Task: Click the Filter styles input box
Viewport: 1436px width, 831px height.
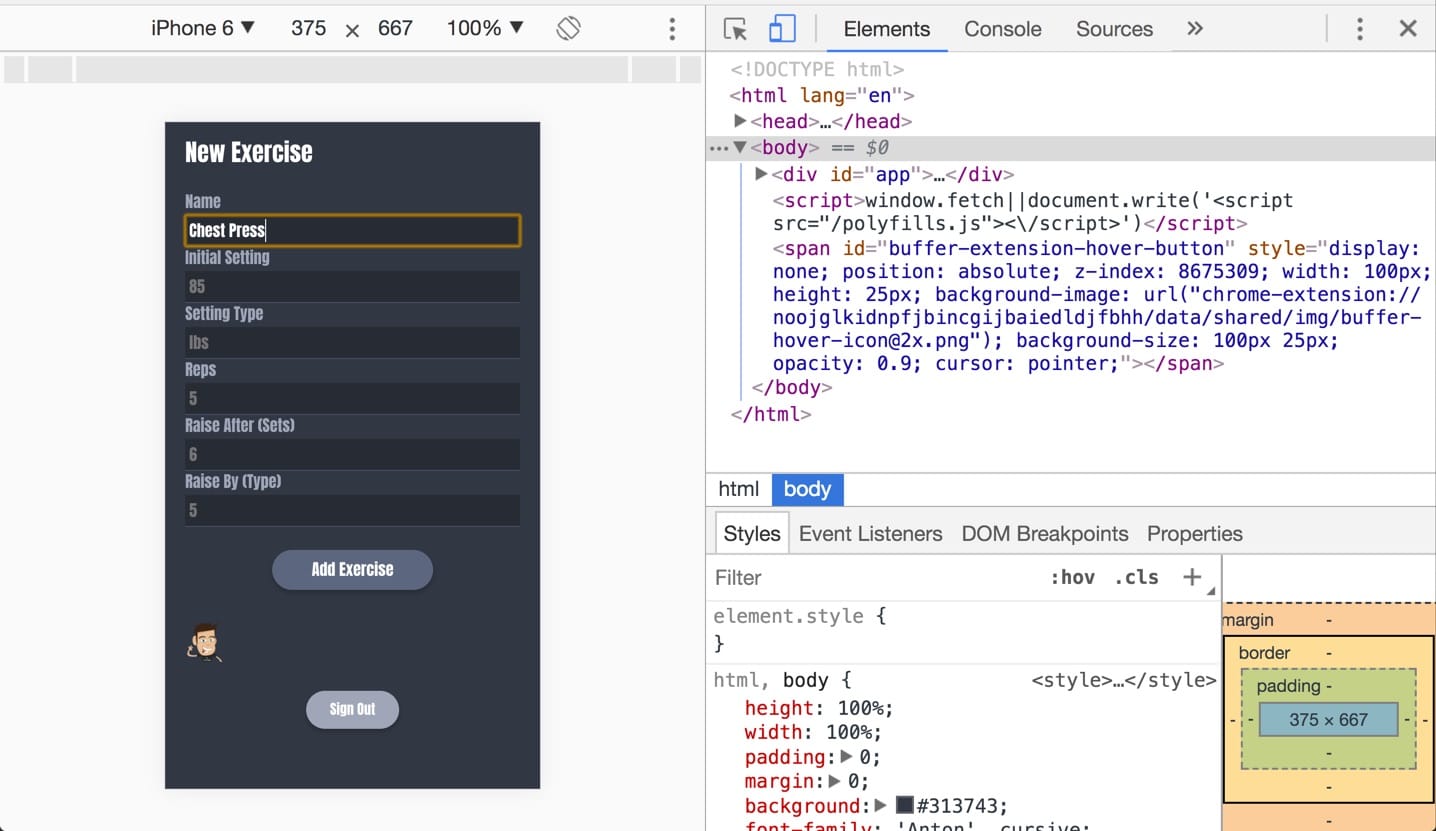Action: pos(875,577)
